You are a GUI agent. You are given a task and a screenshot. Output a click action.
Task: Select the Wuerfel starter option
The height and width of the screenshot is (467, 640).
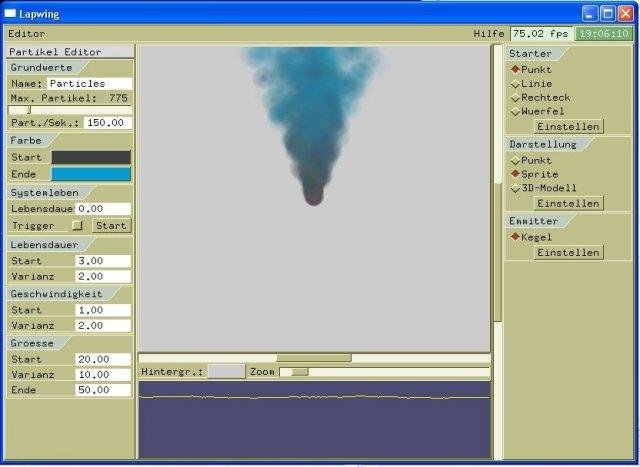coord(516,112)
